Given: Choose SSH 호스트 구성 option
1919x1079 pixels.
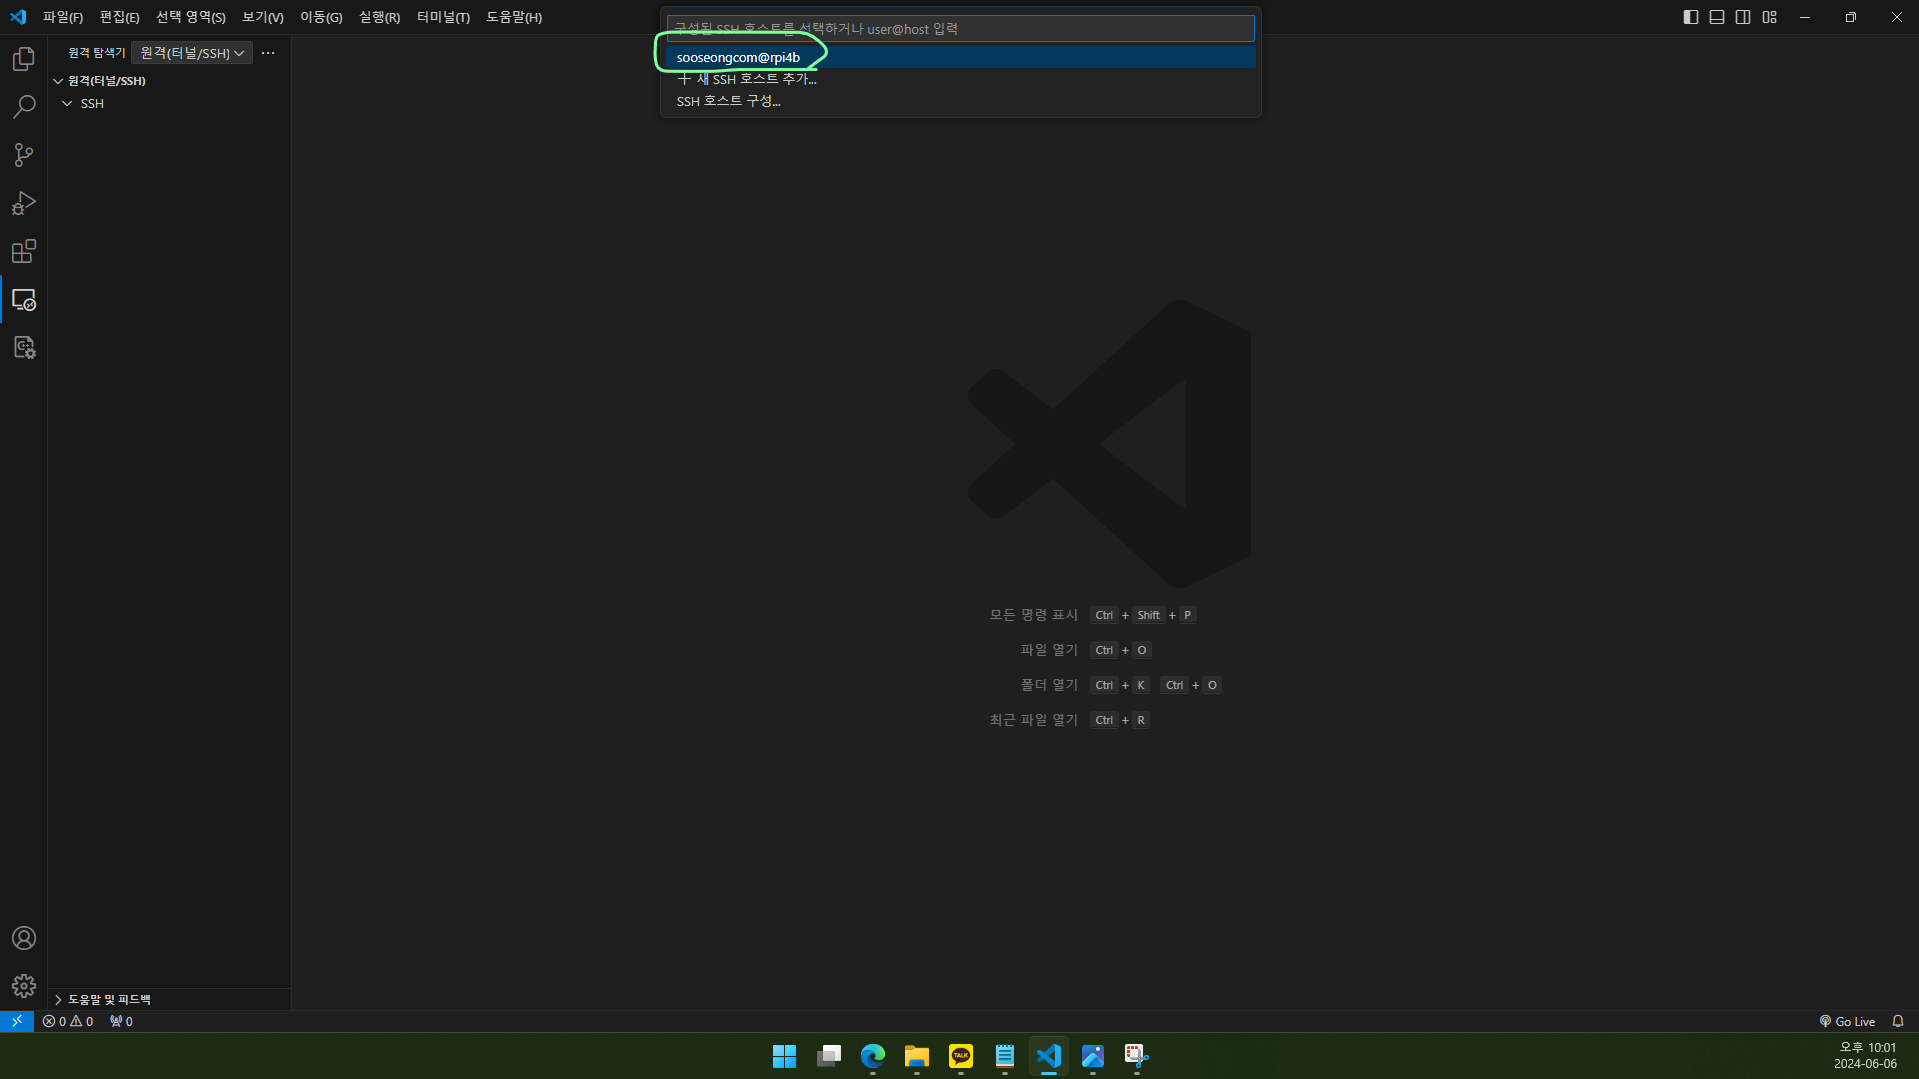Looking at the screenshot, I should 960,101.
